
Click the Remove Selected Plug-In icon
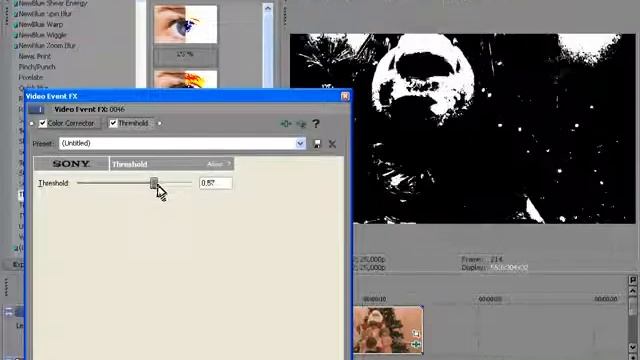301,124
